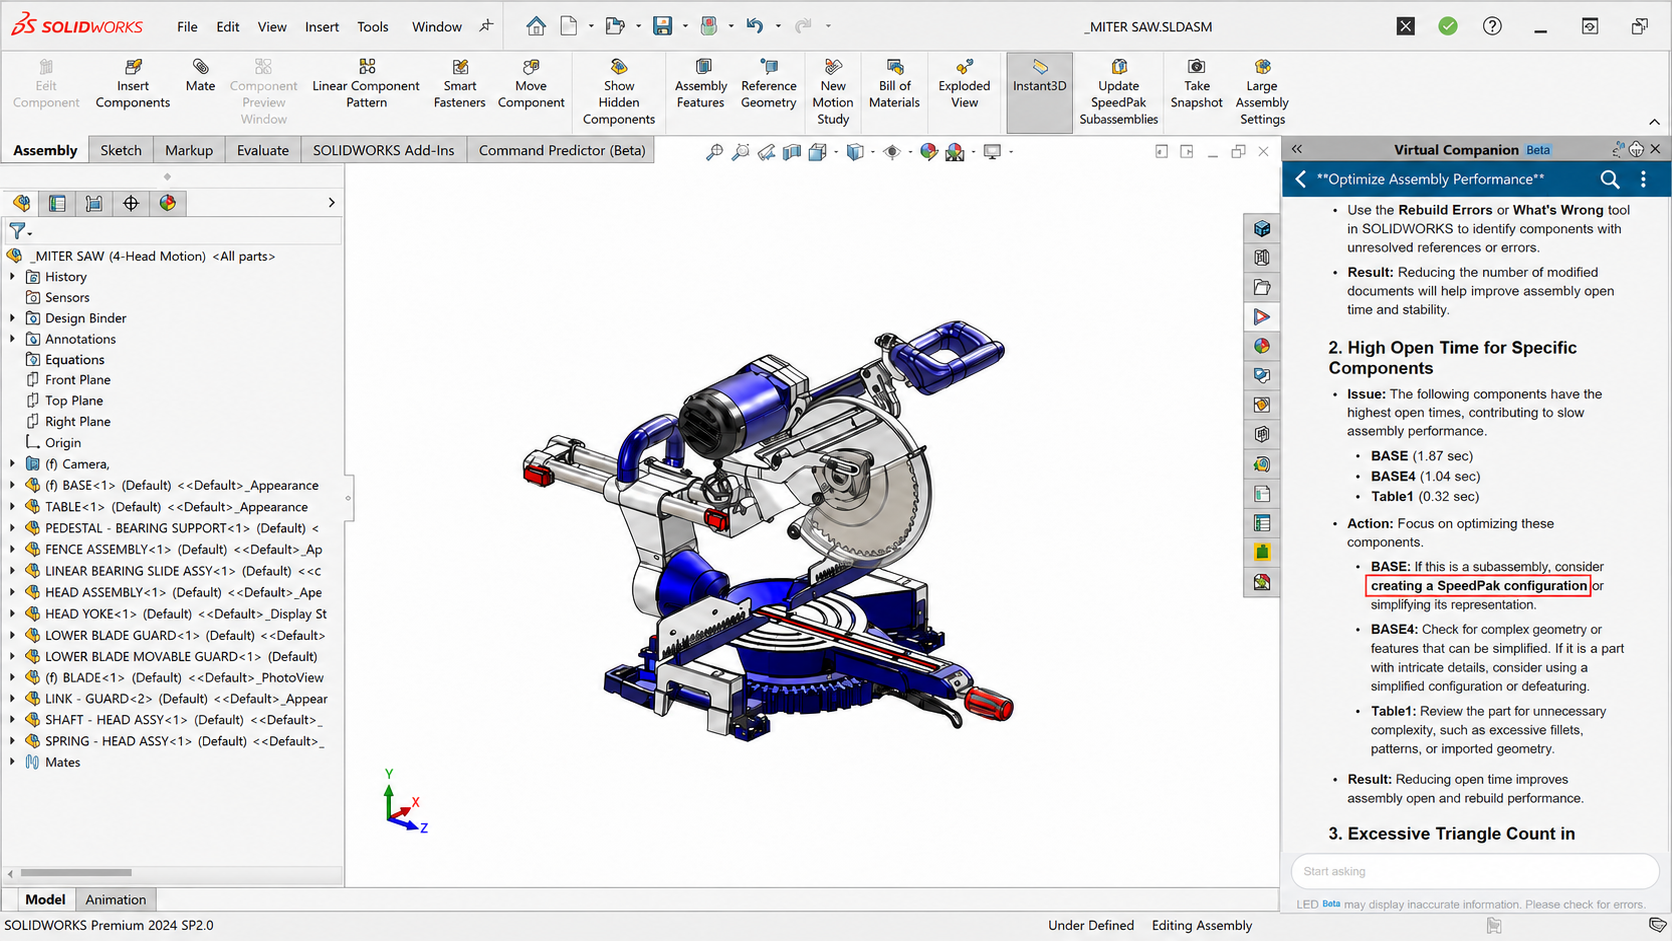Viewport: 1672px width, 941px height.
Task: Click Show Hidden Components
Action: pos(619,92)
